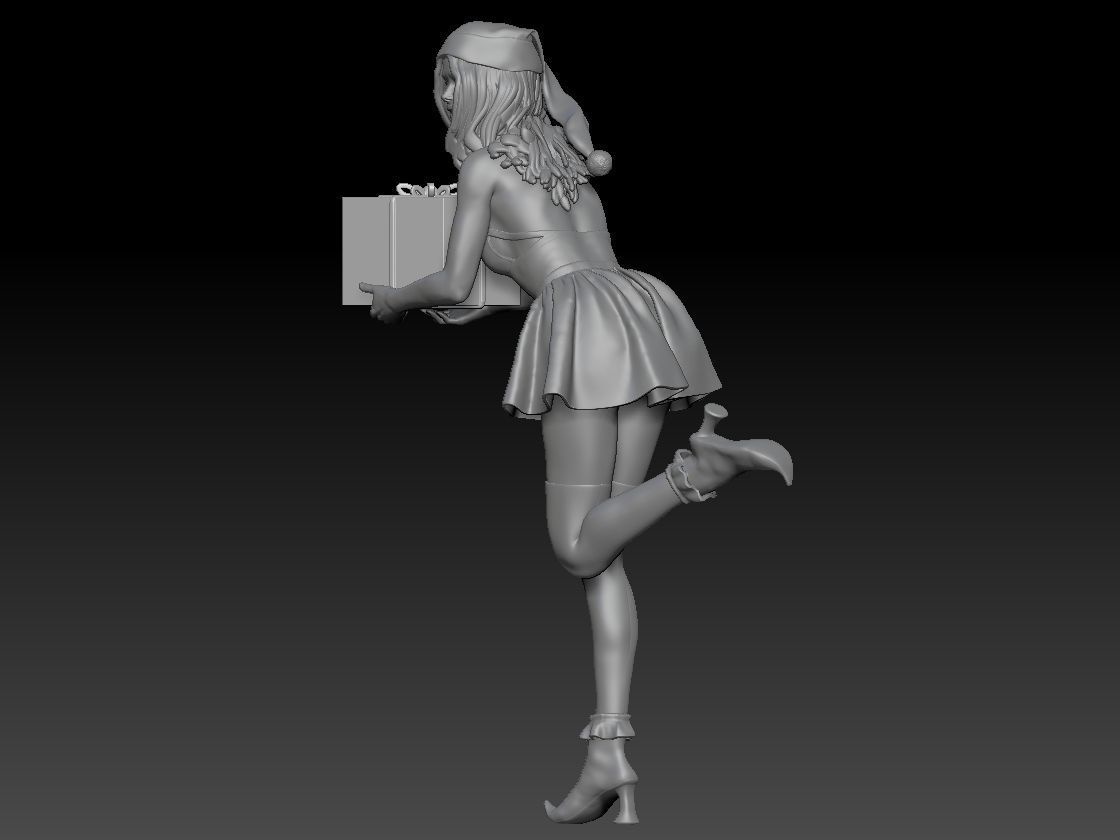Click the pleated skirt of the model

click(611, 345)
